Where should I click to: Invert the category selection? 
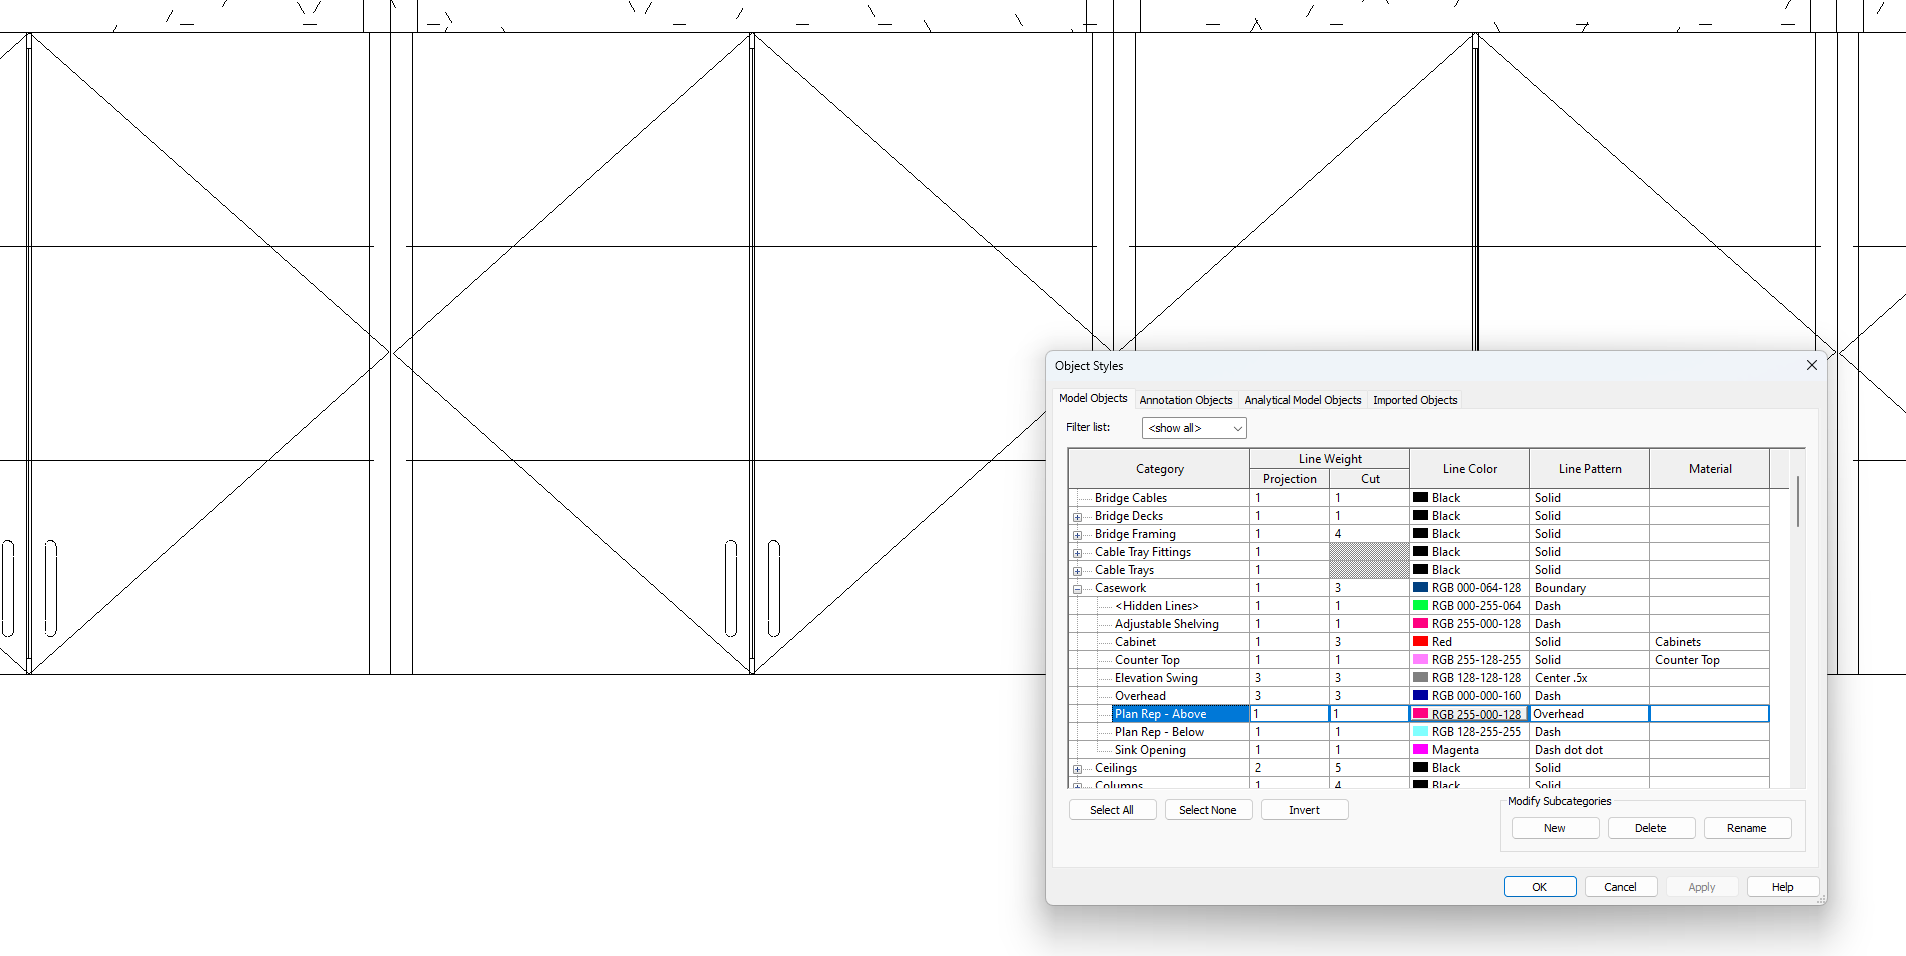1304,809
